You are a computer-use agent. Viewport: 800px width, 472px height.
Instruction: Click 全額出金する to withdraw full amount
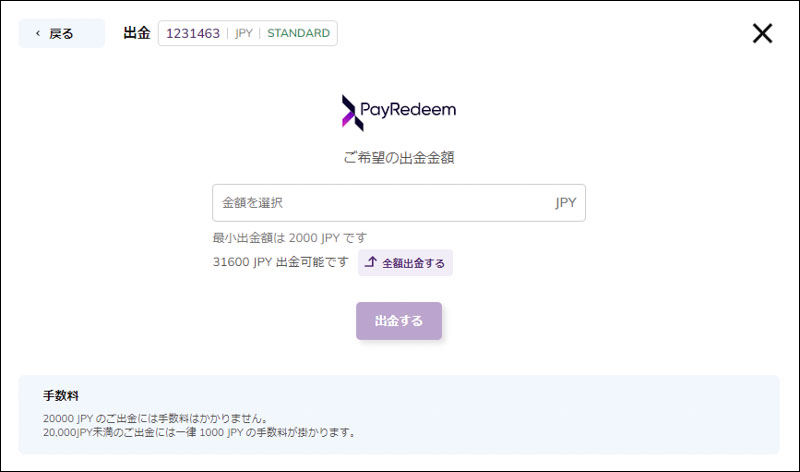[x=413, y=263]
